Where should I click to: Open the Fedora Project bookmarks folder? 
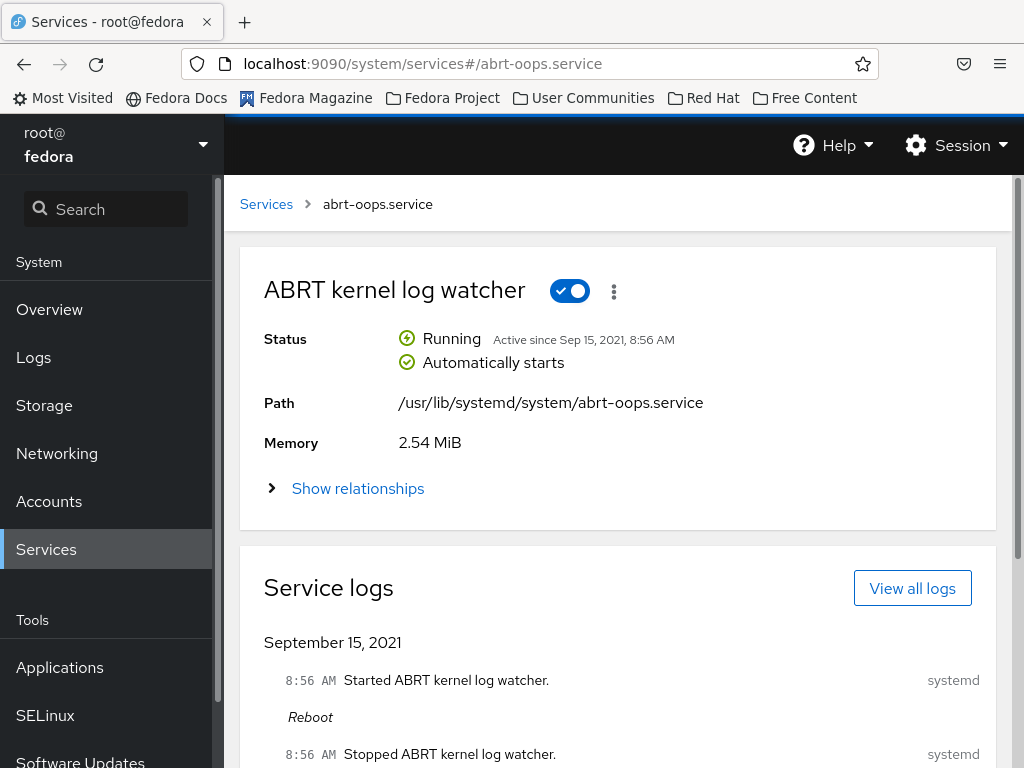(443, 99)
